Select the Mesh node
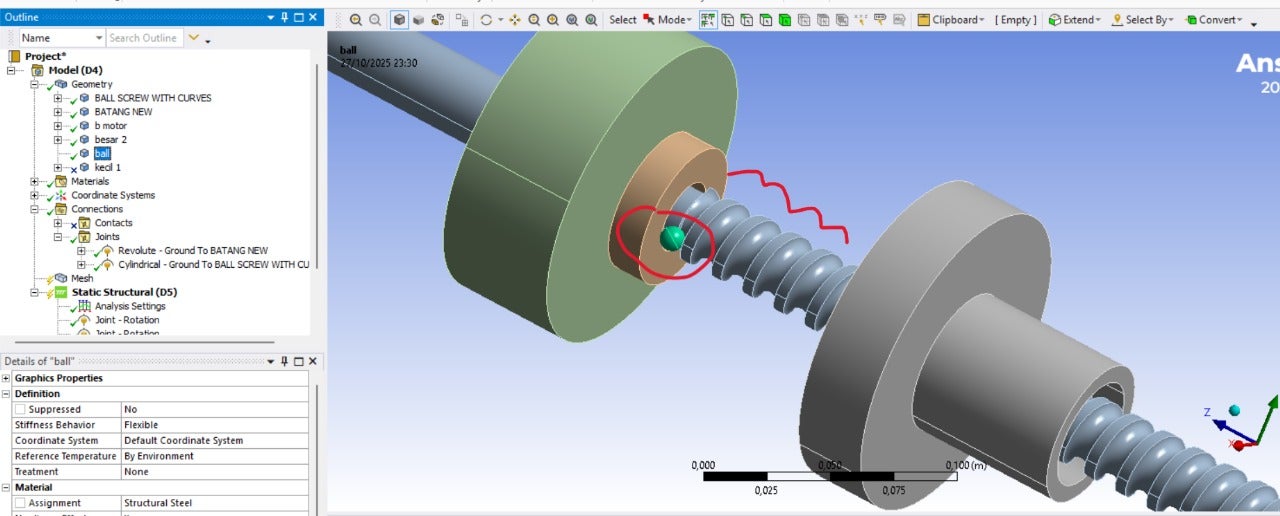 (x=81, y=278)
